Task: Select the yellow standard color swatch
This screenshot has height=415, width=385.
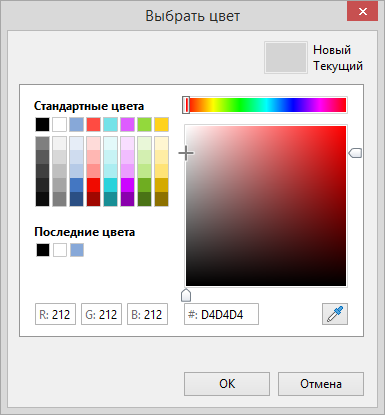Action: (161, 124)
